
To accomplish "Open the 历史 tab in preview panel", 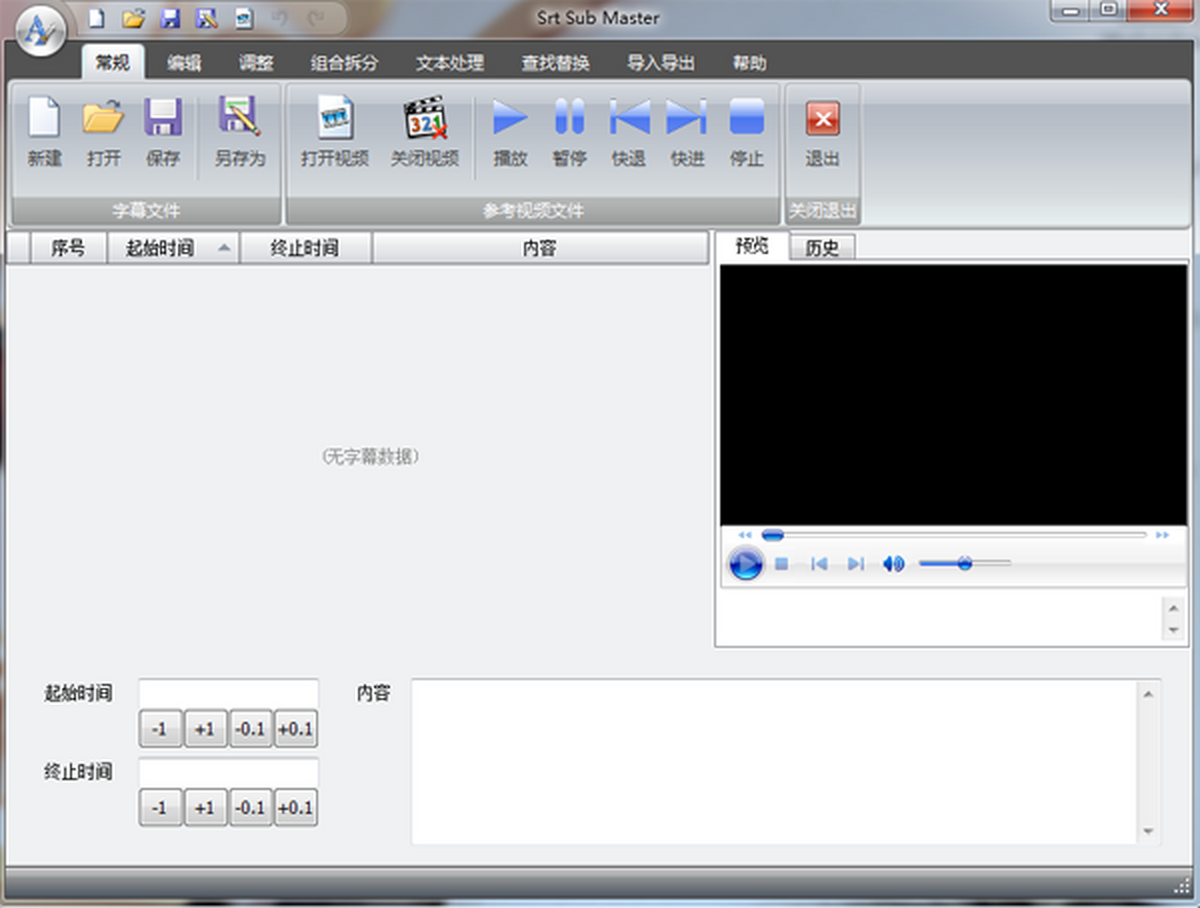I will (x=822, y=248).
